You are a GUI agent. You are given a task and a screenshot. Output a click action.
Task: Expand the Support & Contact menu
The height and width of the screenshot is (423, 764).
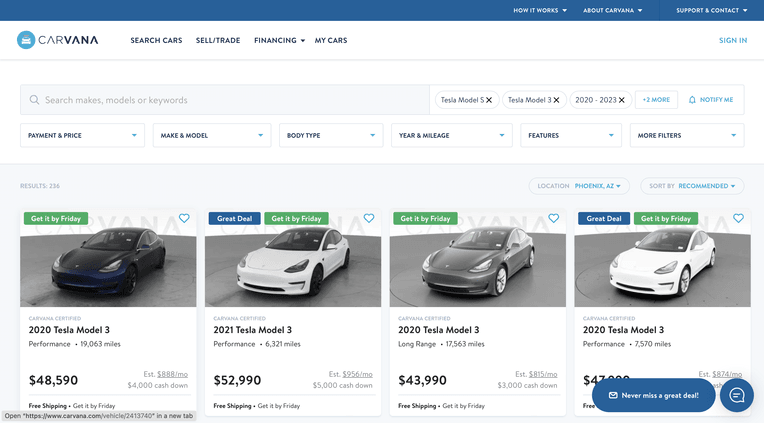(x=711, y=10)
